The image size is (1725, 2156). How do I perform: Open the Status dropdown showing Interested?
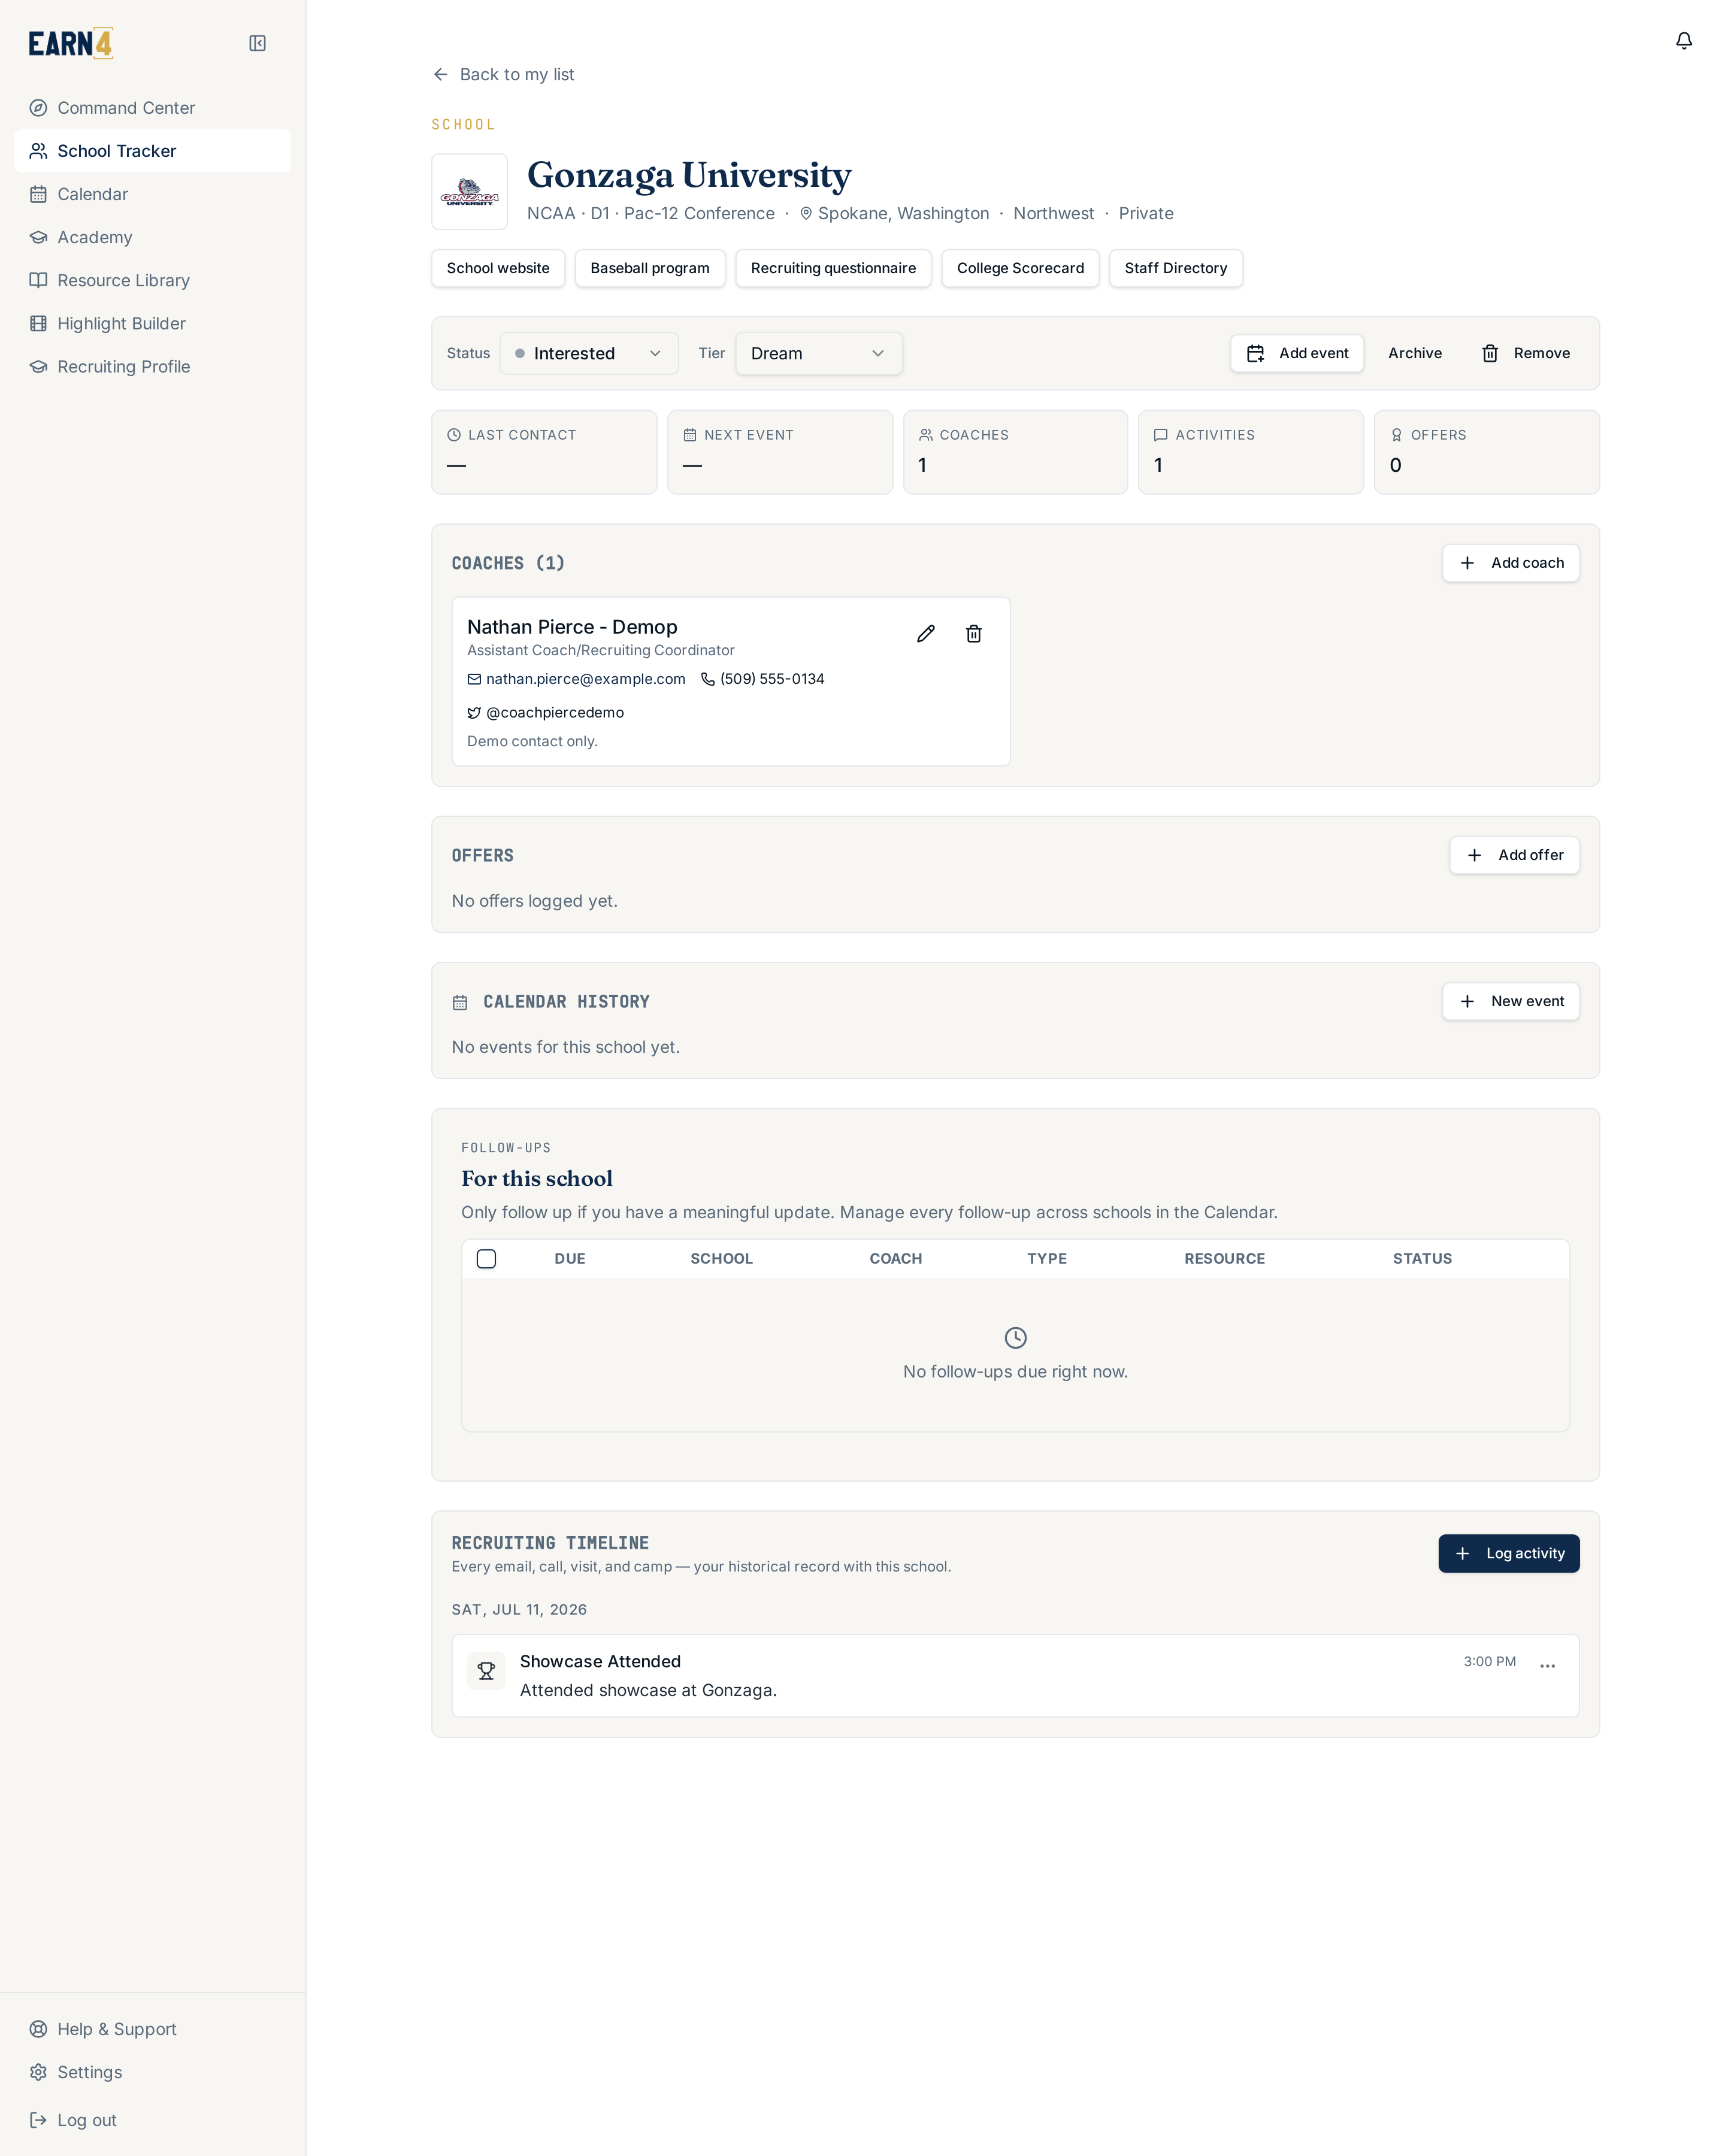click(589, 353)
